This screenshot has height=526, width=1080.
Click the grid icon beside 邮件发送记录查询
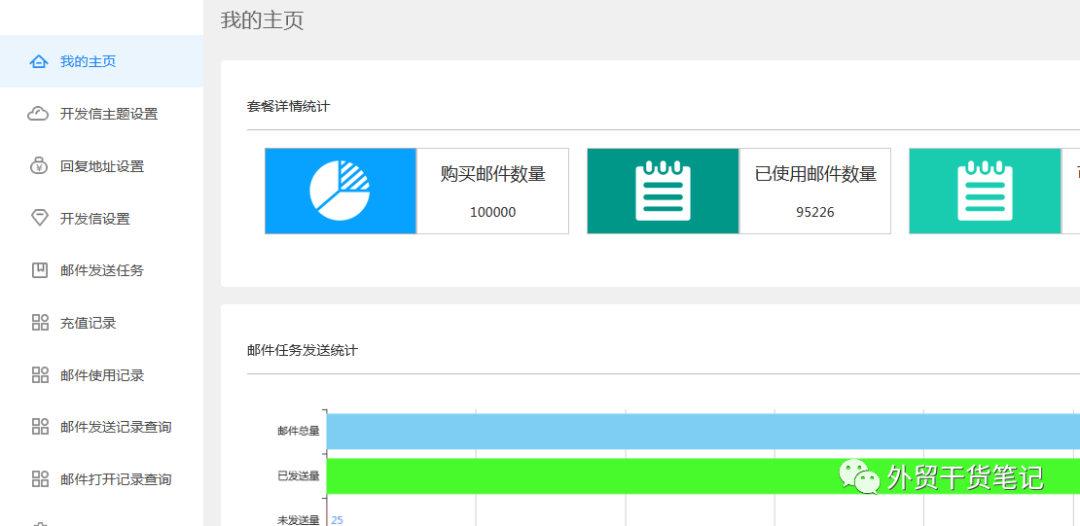[40, 427]
